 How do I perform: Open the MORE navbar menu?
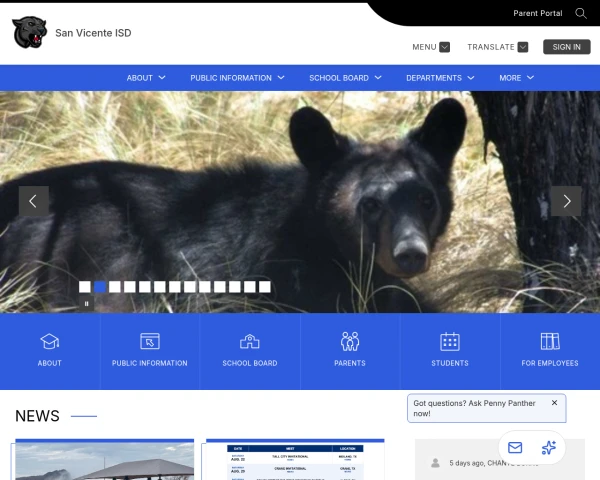click(x=510, y=78)
